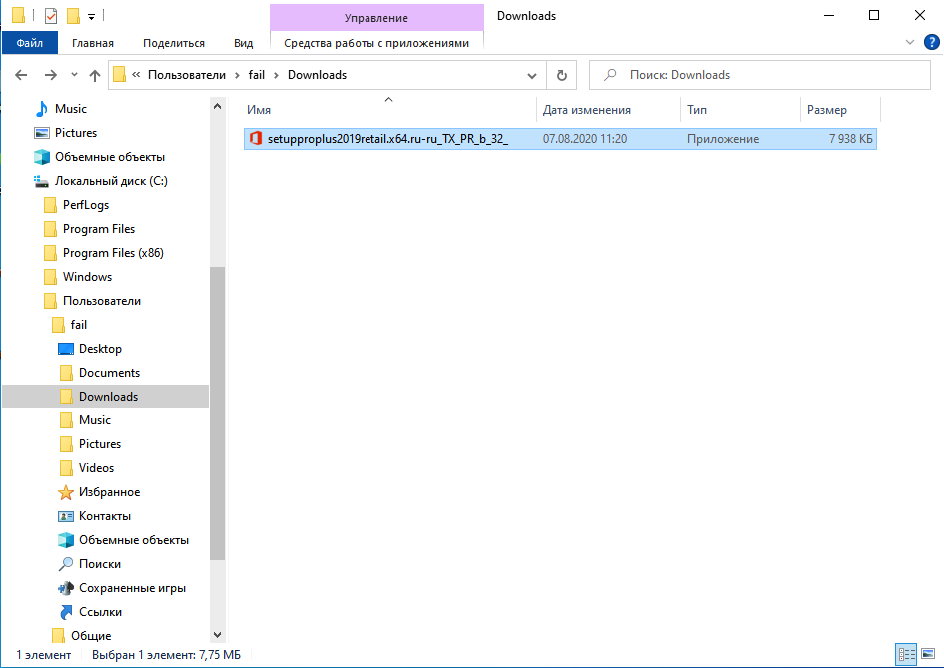Select Средства работы с приложениями tab
The width and height of the screenshot is (944, 668).
point(376,43)
